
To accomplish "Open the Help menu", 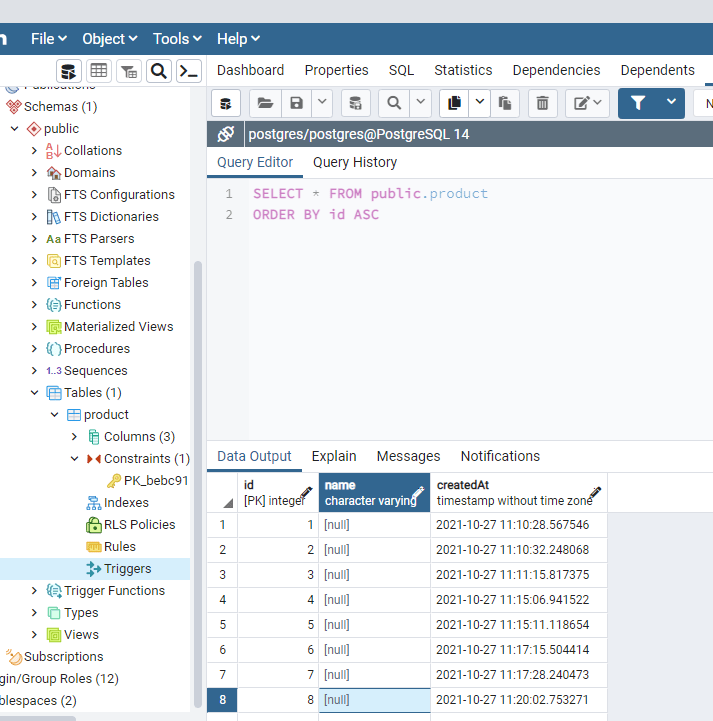I will tap(238, 39).
